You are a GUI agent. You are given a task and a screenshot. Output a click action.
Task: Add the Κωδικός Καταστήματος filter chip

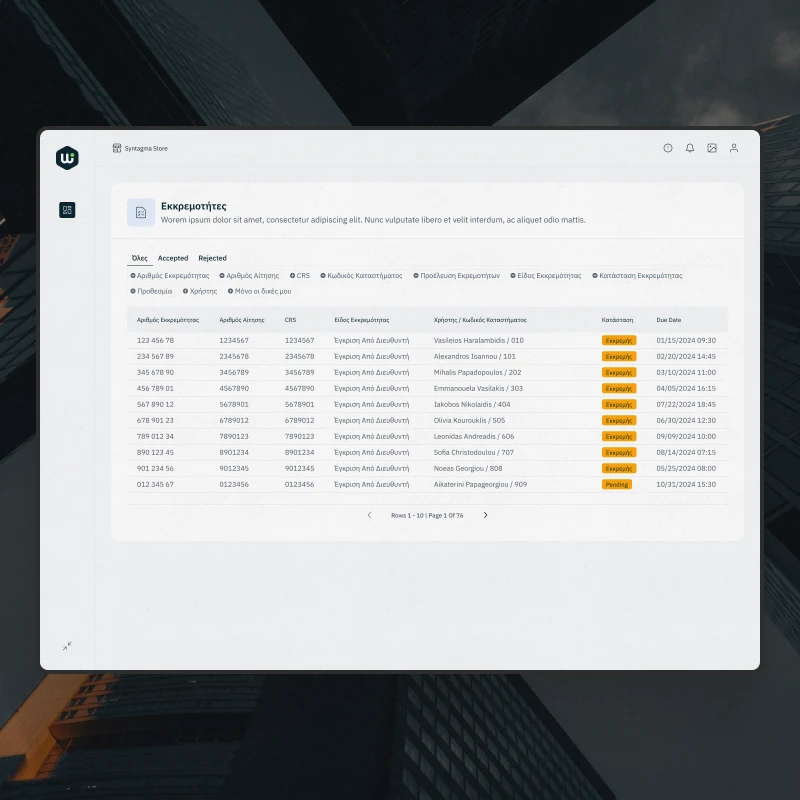click(x=361, y=276)
